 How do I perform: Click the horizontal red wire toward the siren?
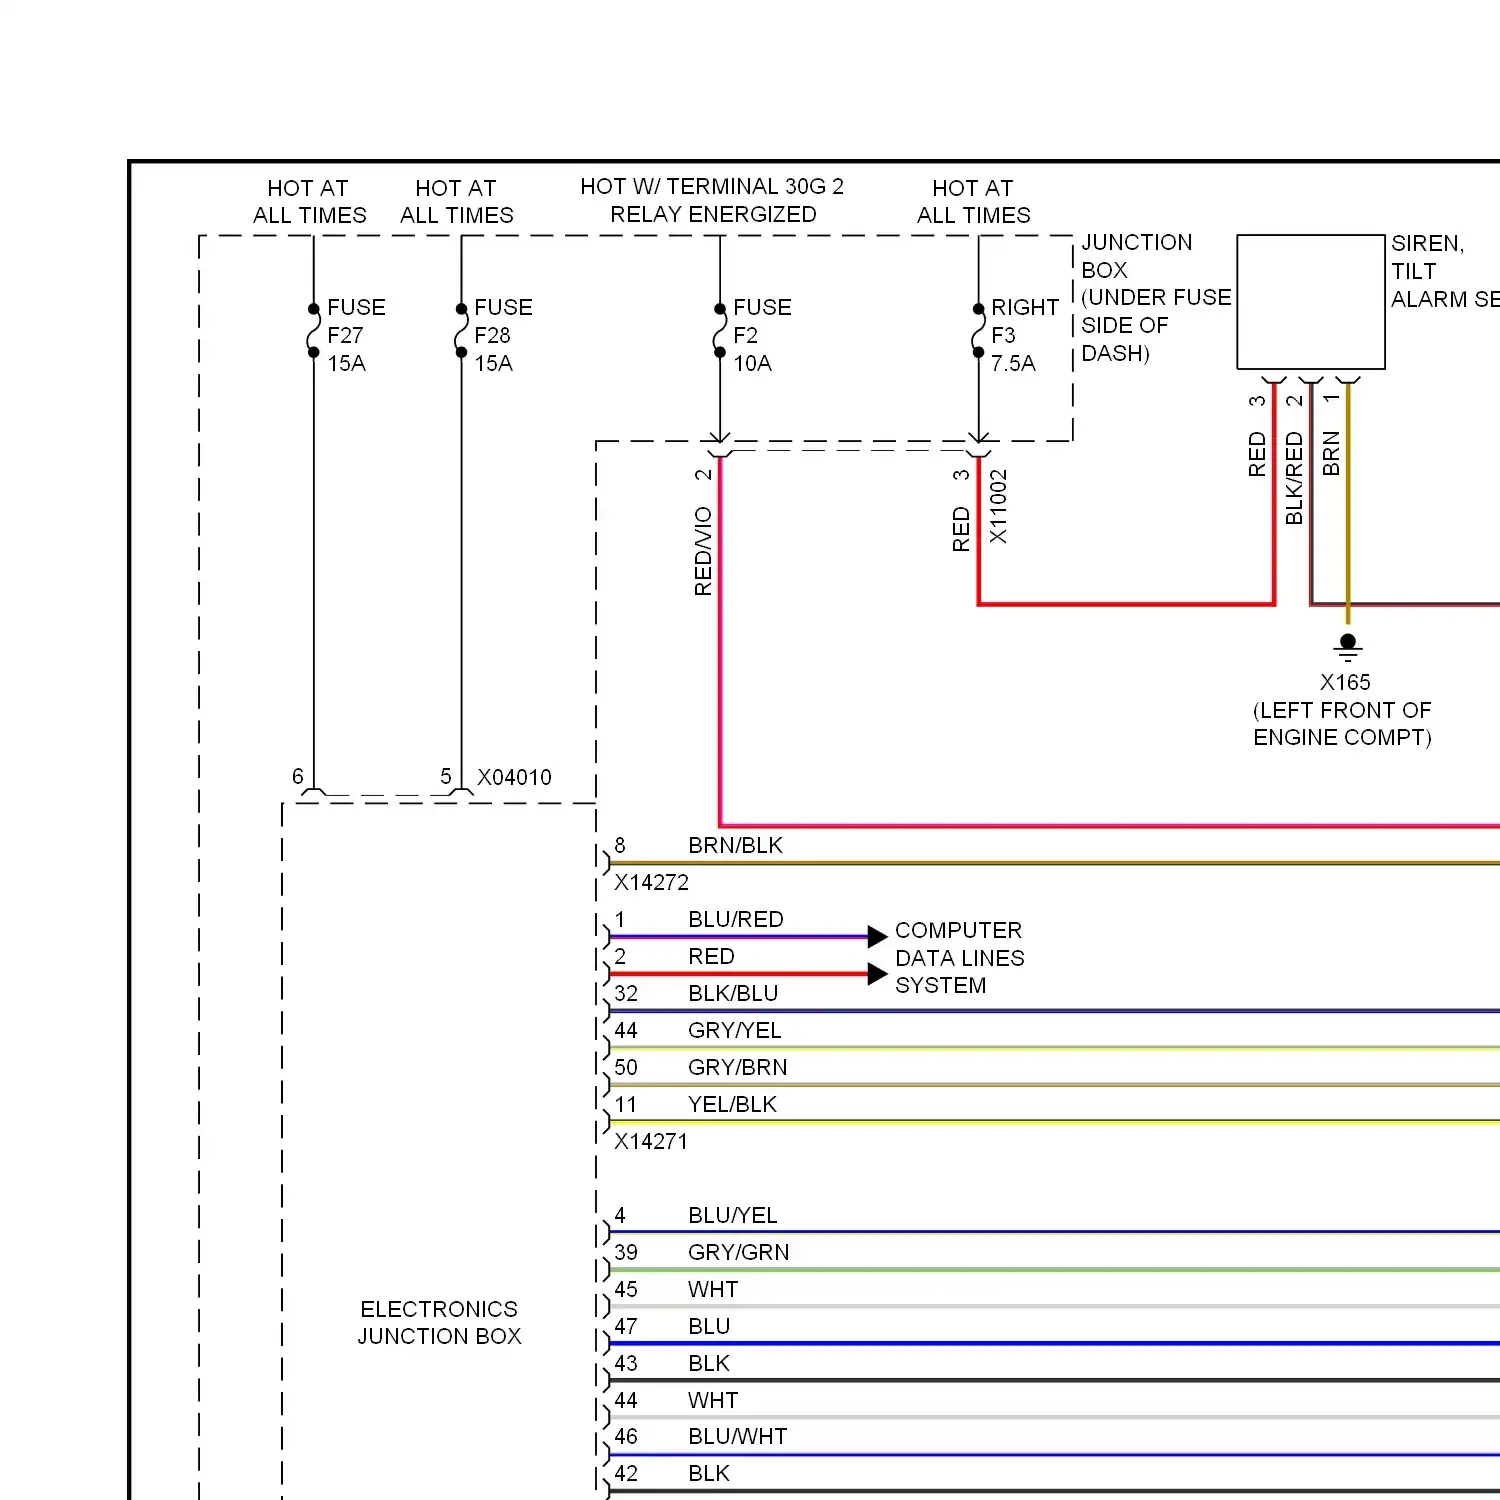pyautogui.click(x=1126, y=604)
